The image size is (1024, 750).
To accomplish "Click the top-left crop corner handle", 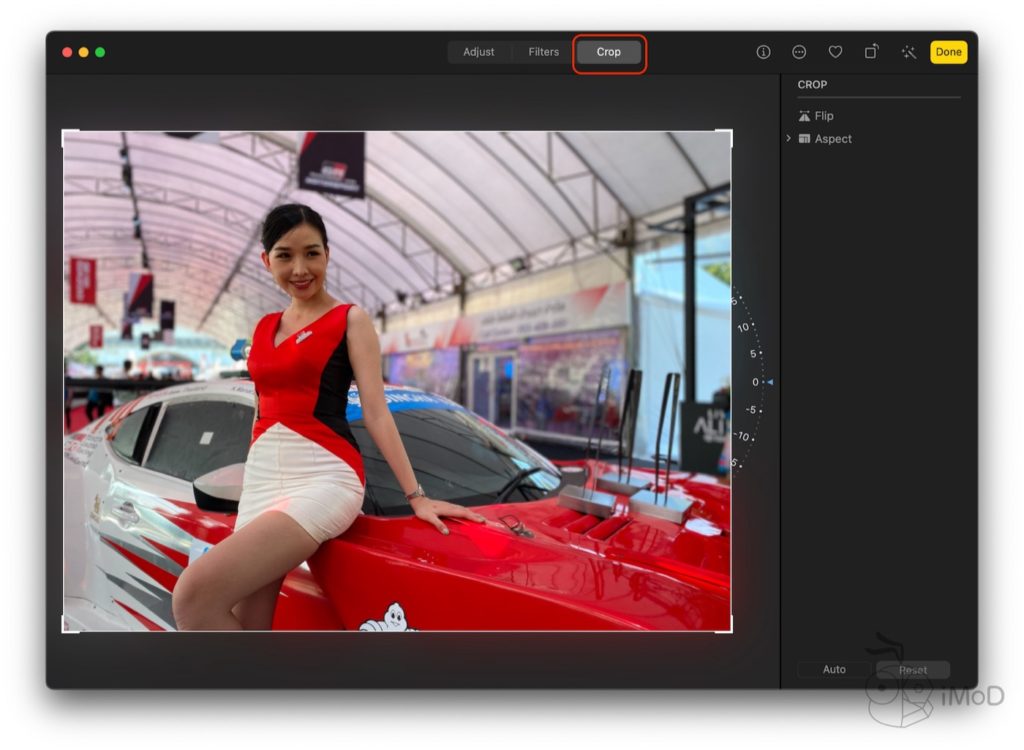I will (64, 132).
